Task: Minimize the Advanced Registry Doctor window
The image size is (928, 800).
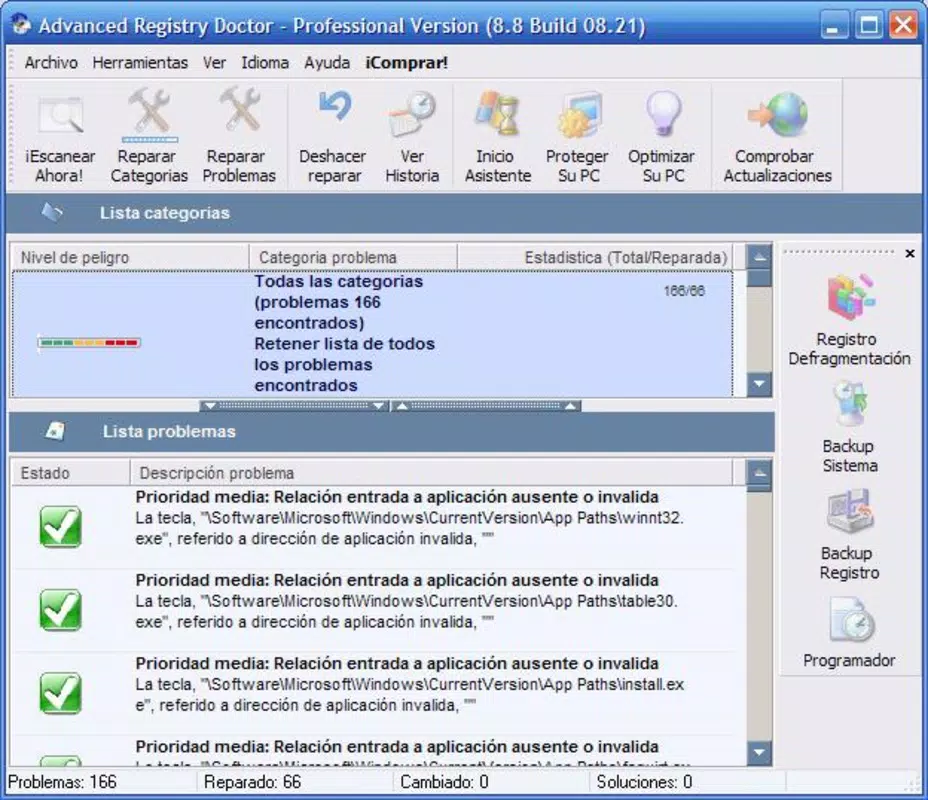Action: (833, 25)
